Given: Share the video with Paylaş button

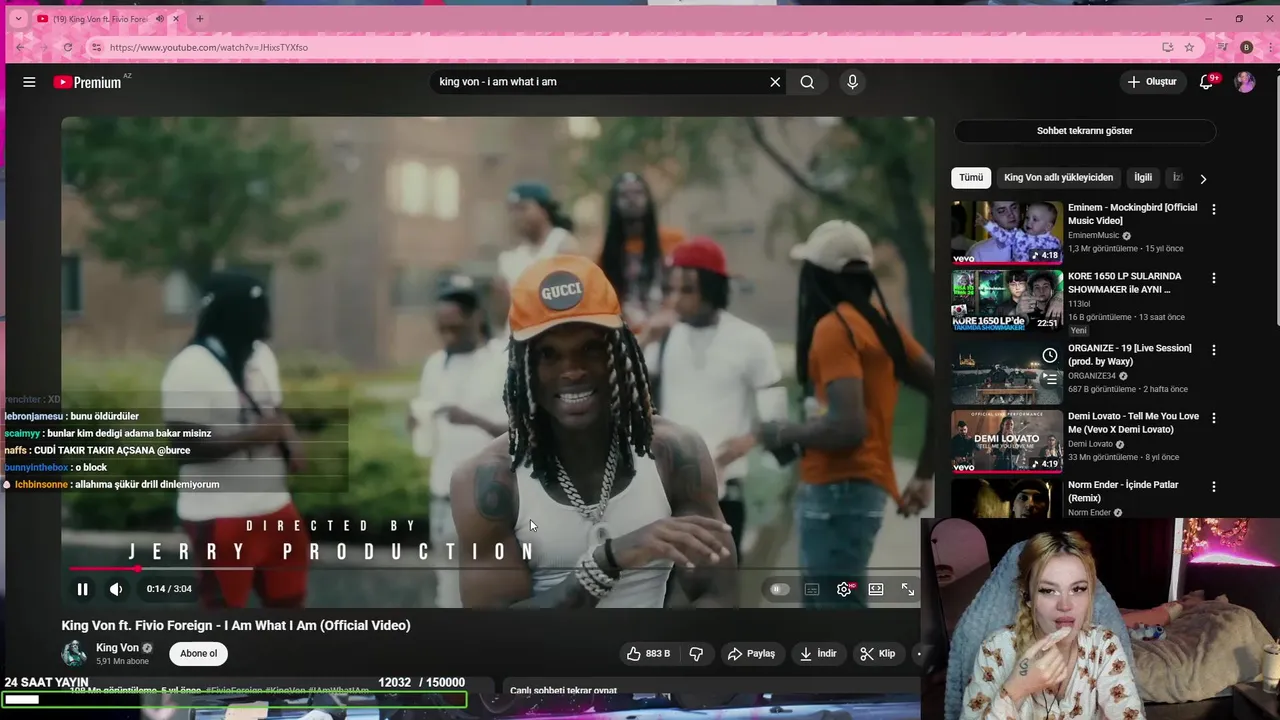Looking at the screenshot, I should [751, 653].
